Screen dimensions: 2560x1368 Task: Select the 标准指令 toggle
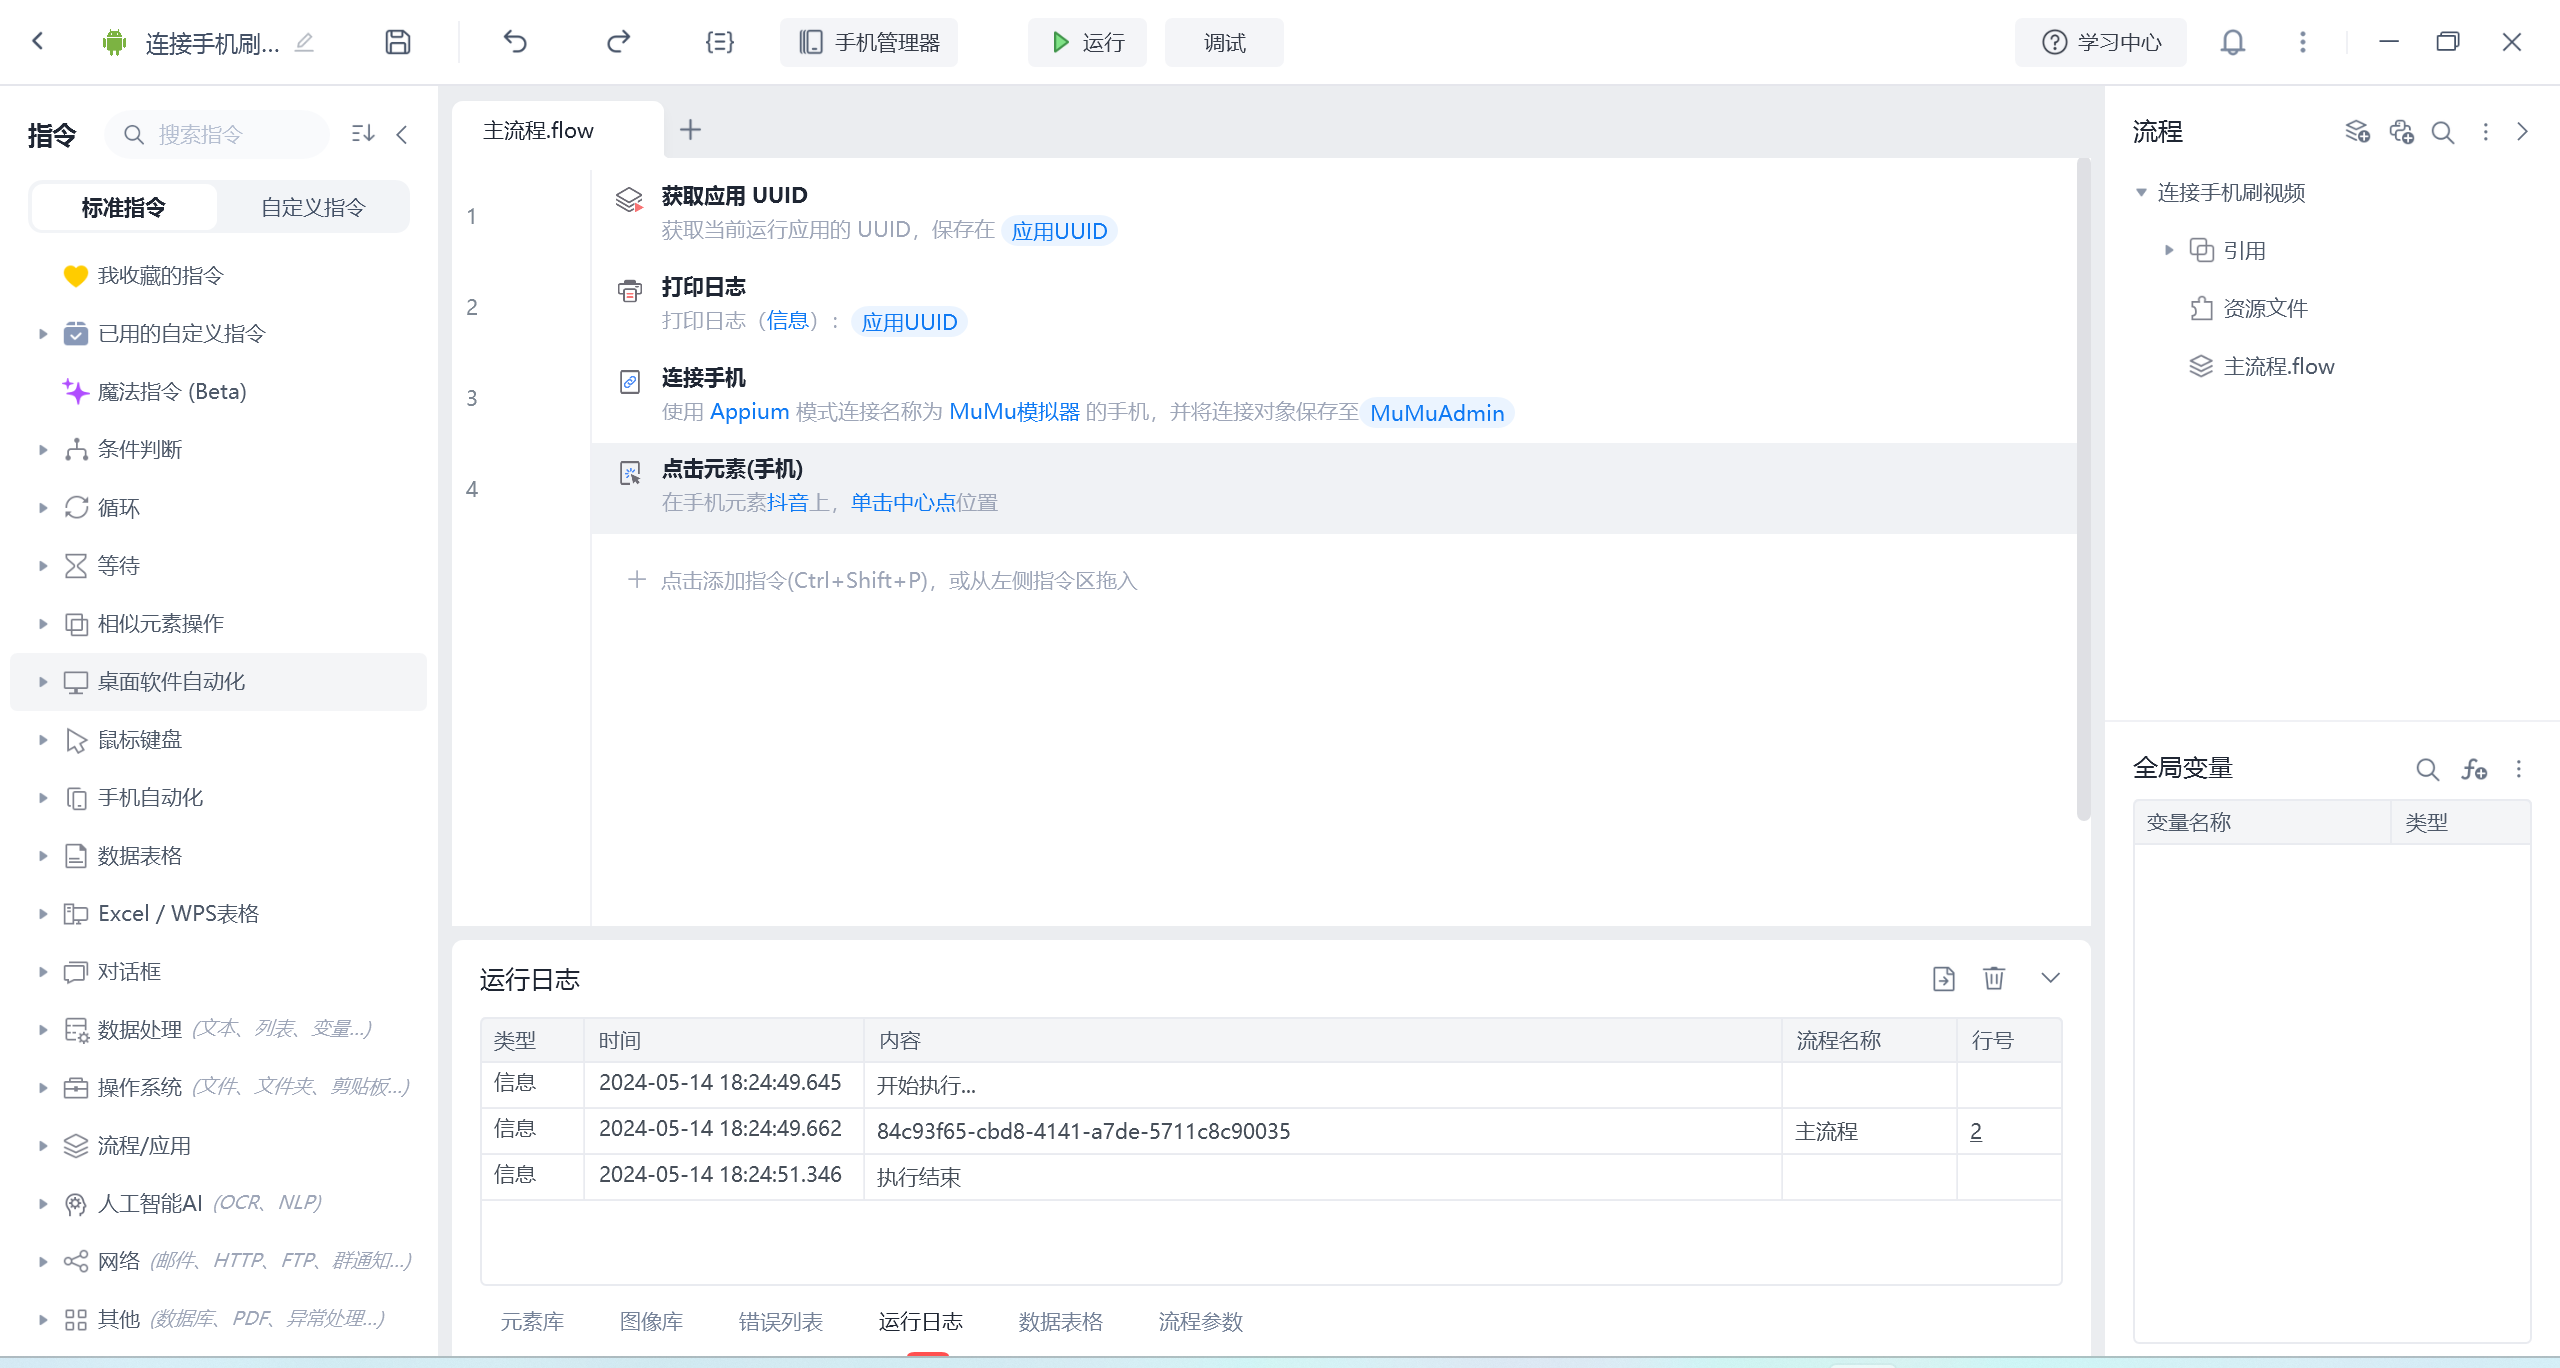click(x=124, y=207)
